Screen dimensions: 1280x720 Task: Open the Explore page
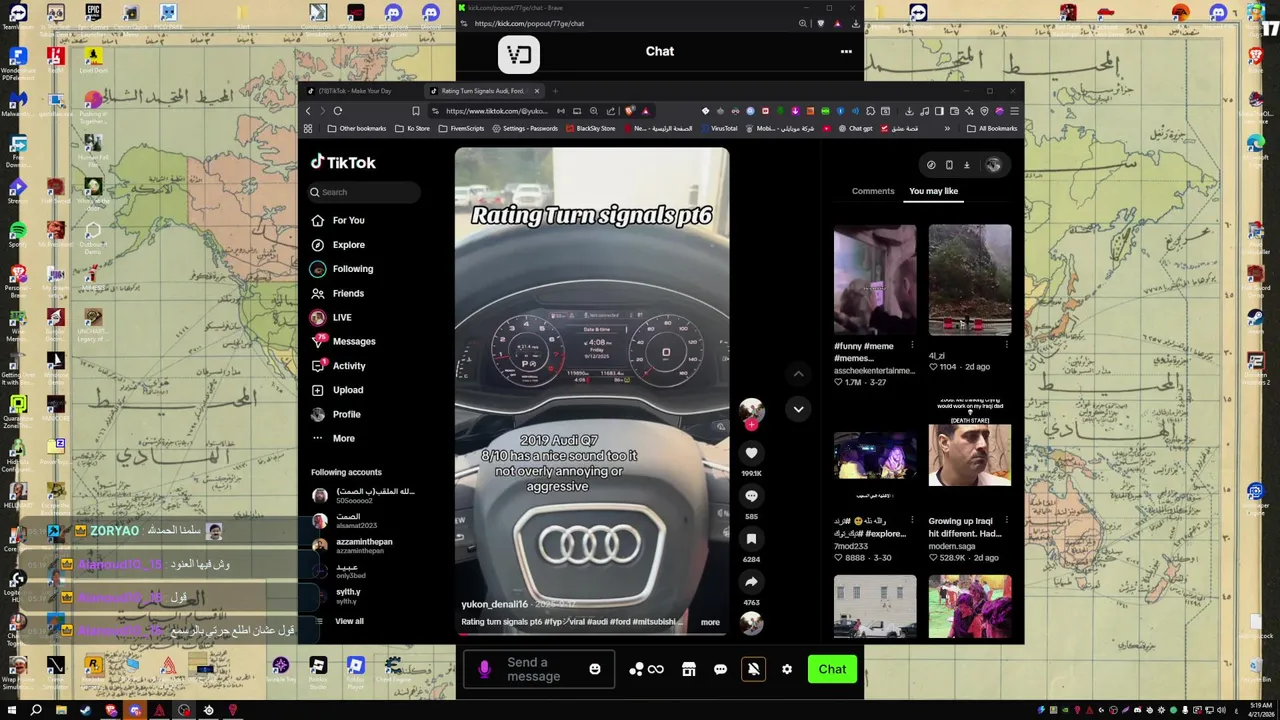click(338, 245)
